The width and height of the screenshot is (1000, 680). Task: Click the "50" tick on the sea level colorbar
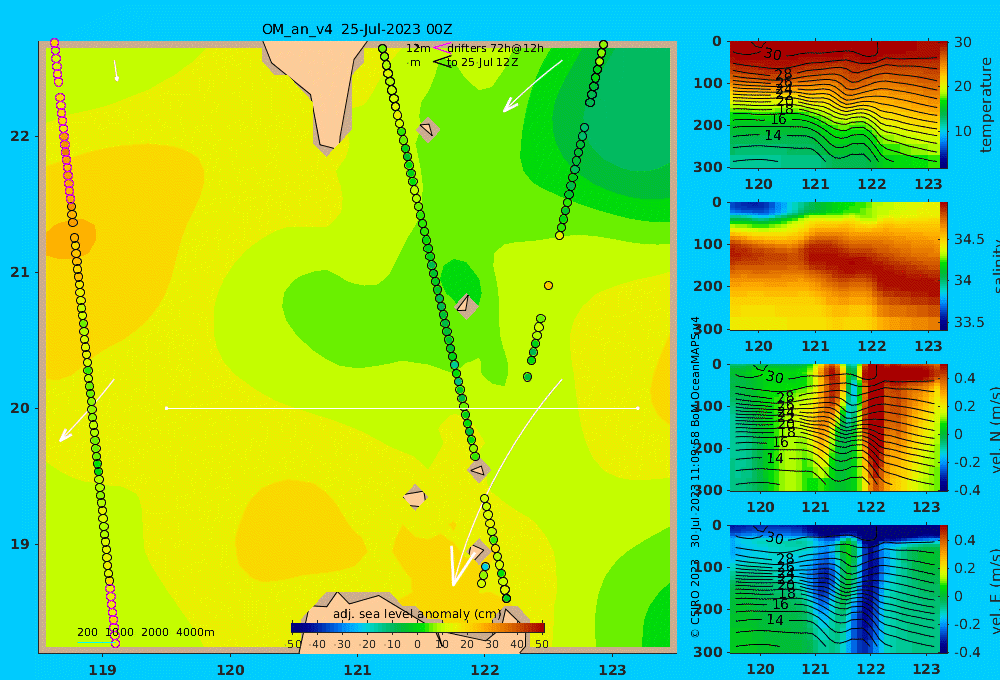pyautogui.click(x=541, y=644)
